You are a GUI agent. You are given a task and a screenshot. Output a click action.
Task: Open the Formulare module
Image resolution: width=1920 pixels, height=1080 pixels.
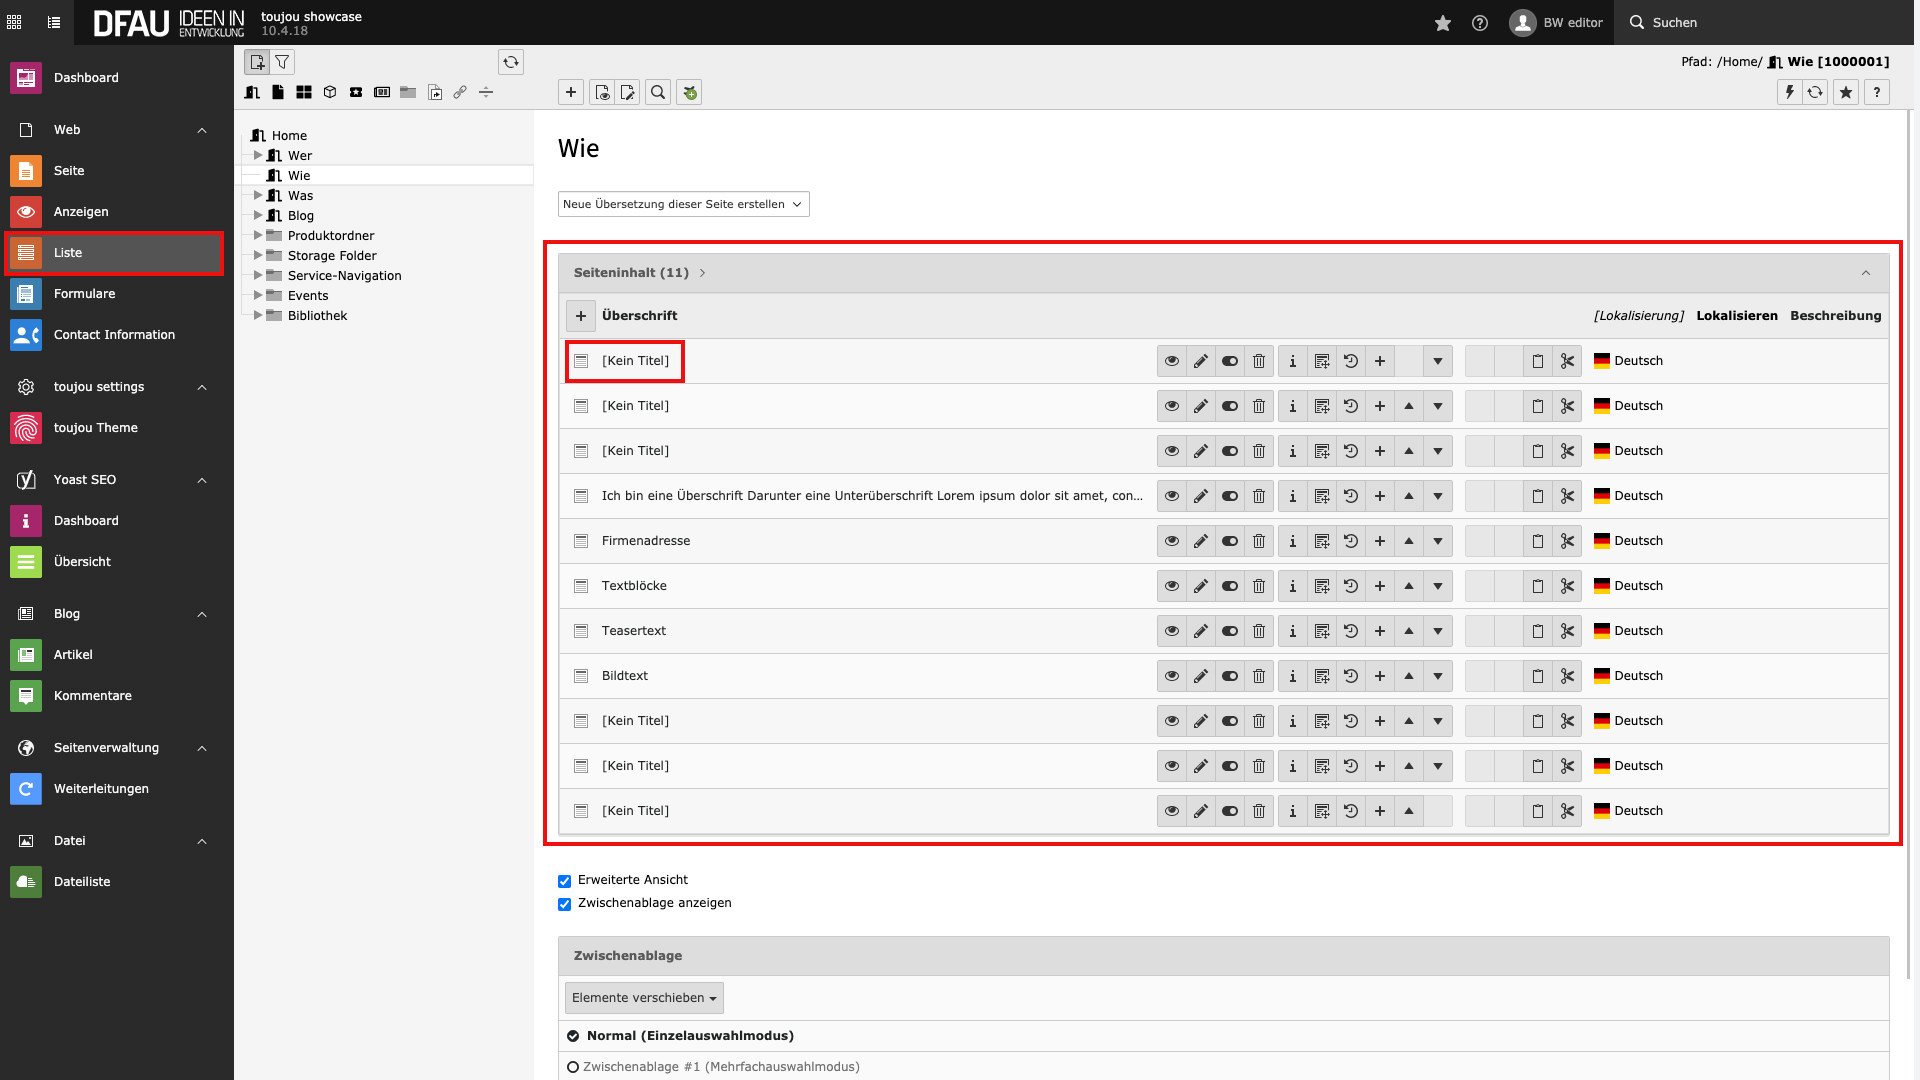(x=84, y=294)
